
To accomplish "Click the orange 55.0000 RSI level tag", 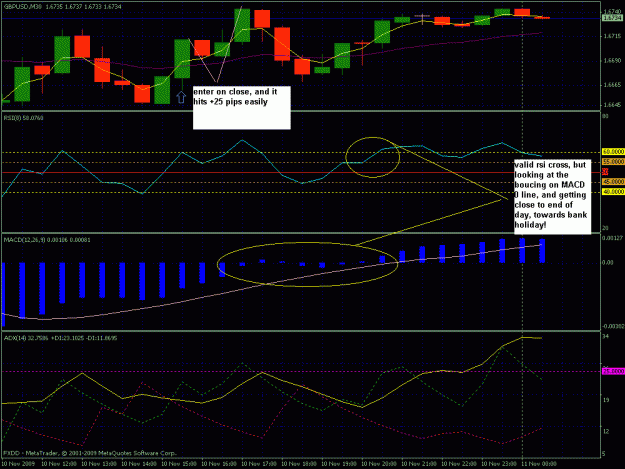I will [613, 162].
